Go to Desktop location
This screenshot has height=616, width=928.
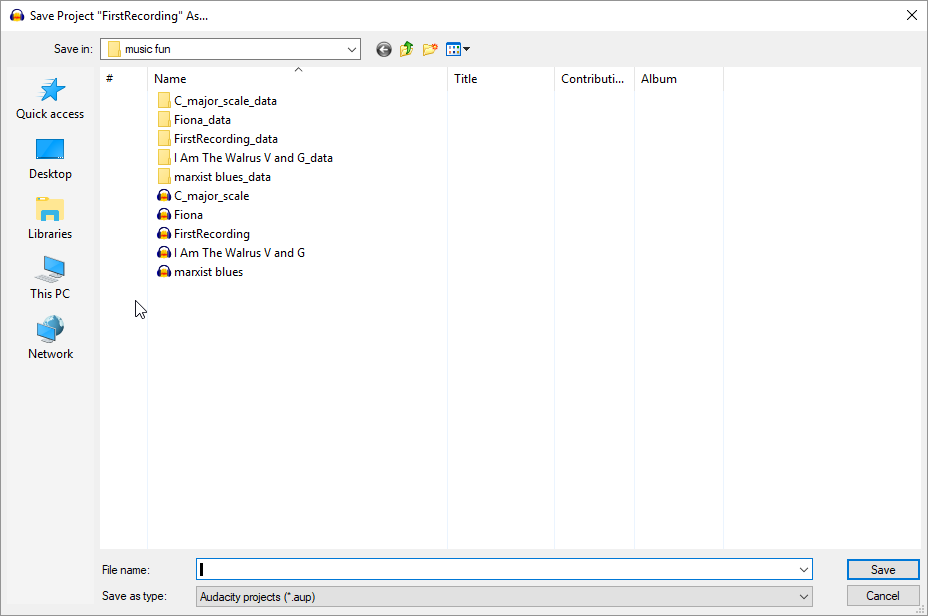(50, 159)
